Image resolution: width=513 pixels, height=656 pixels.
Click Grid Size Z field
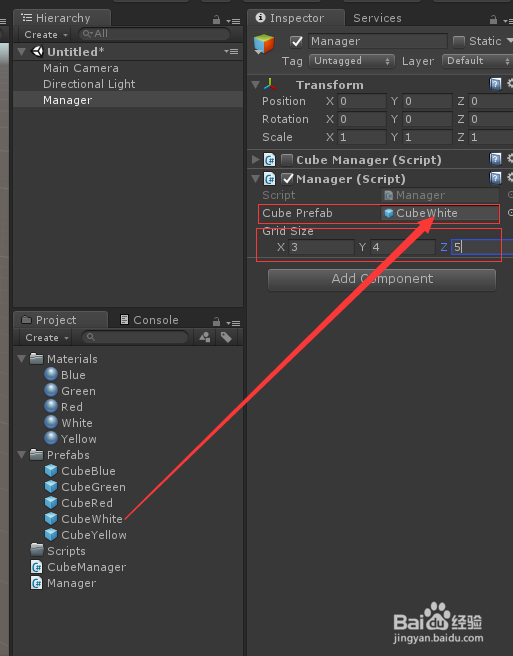482,247
